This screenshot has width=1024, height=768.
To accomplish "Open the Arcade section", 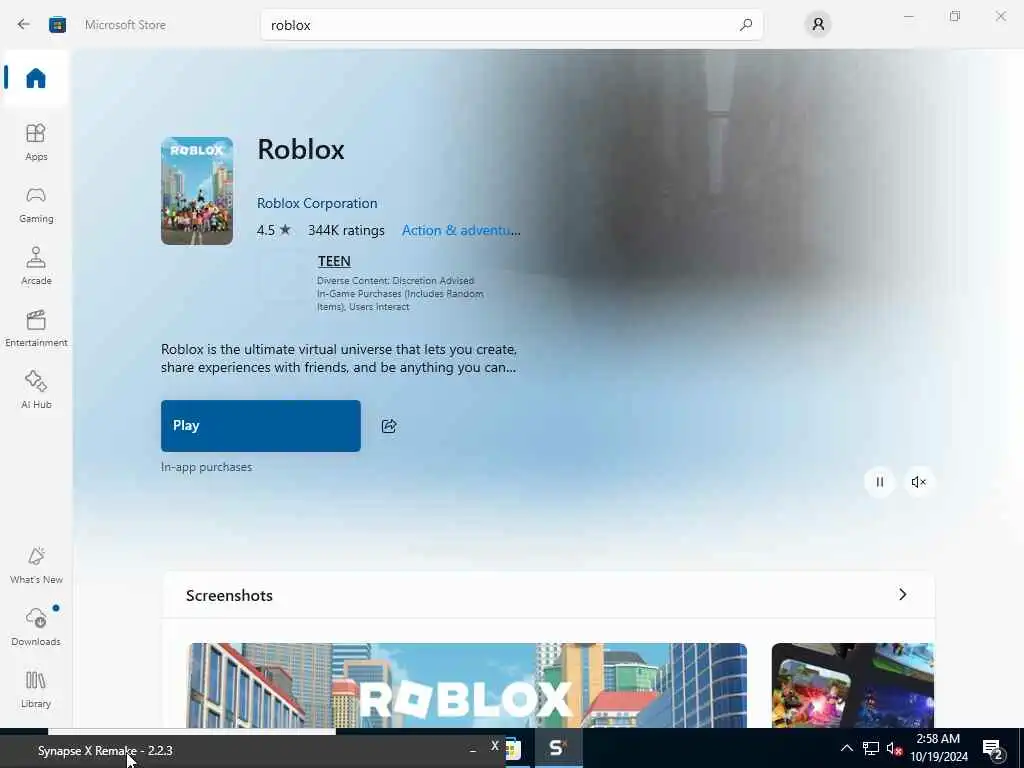I will [36, 266].
